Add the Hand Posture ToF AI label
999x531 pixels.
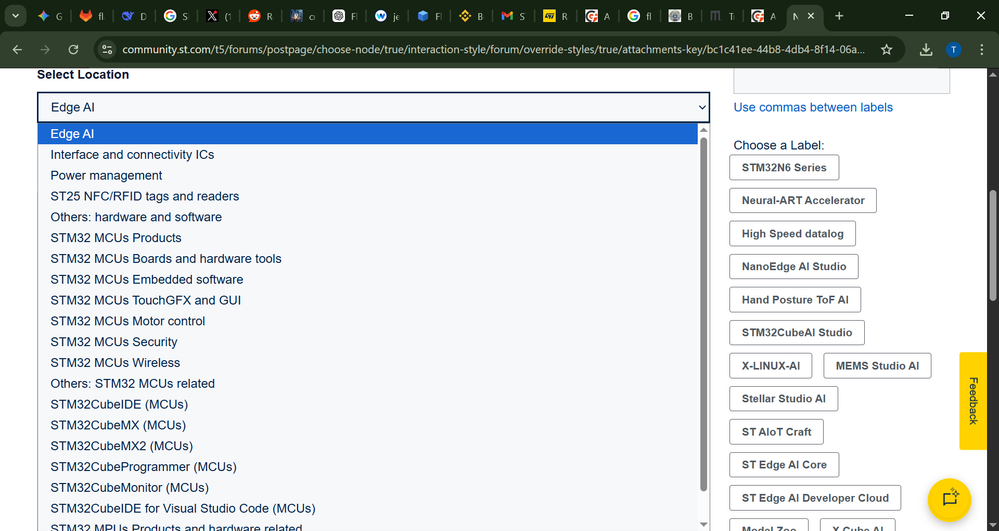[x=795, y=300]
